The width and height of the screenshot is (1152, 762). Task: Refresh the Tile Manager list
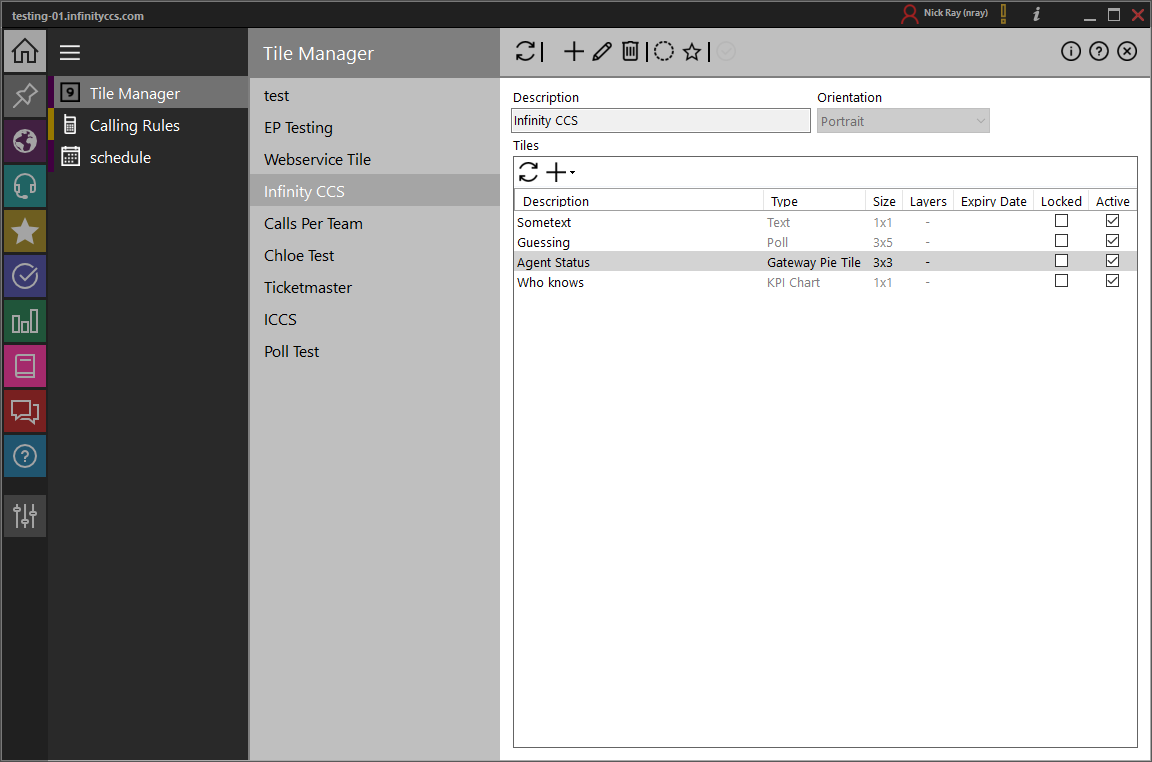click(x=525, y=51)
